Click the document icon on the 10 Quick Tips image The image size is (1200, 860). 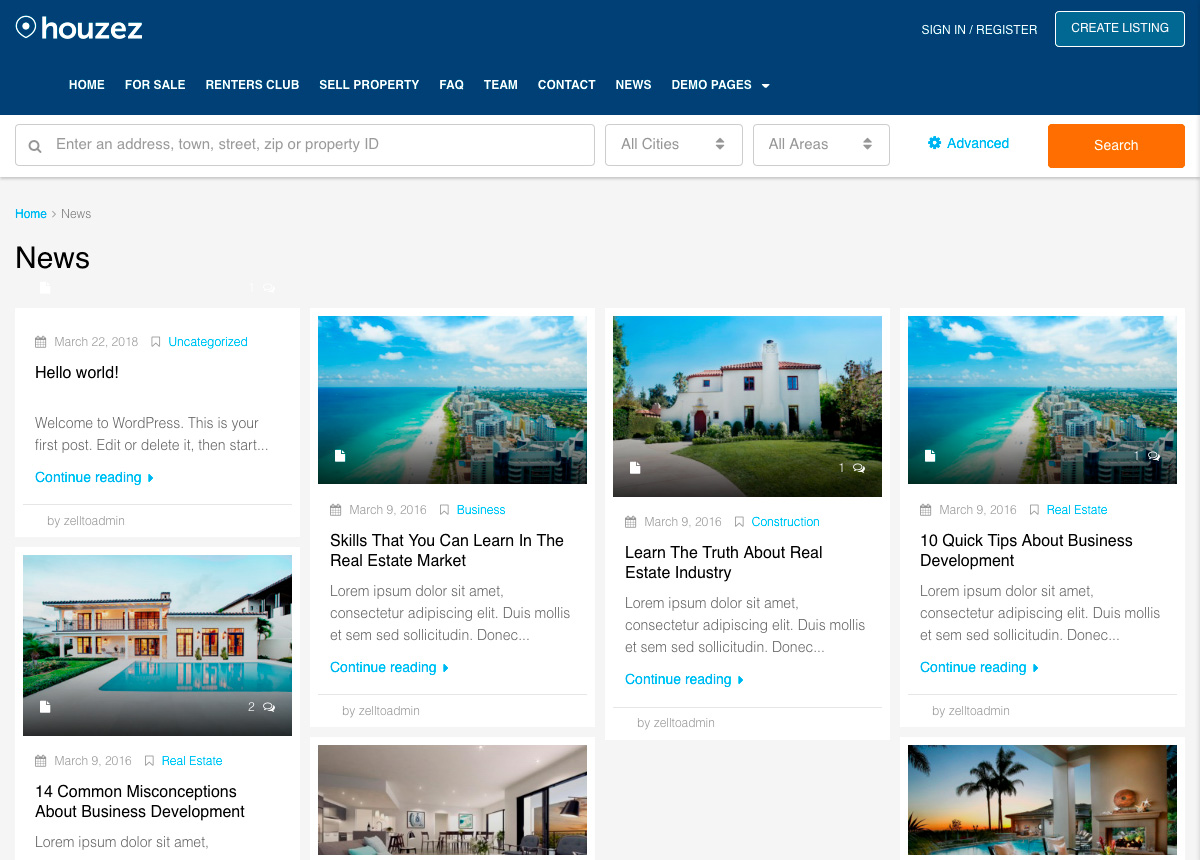tap(930, 456)
